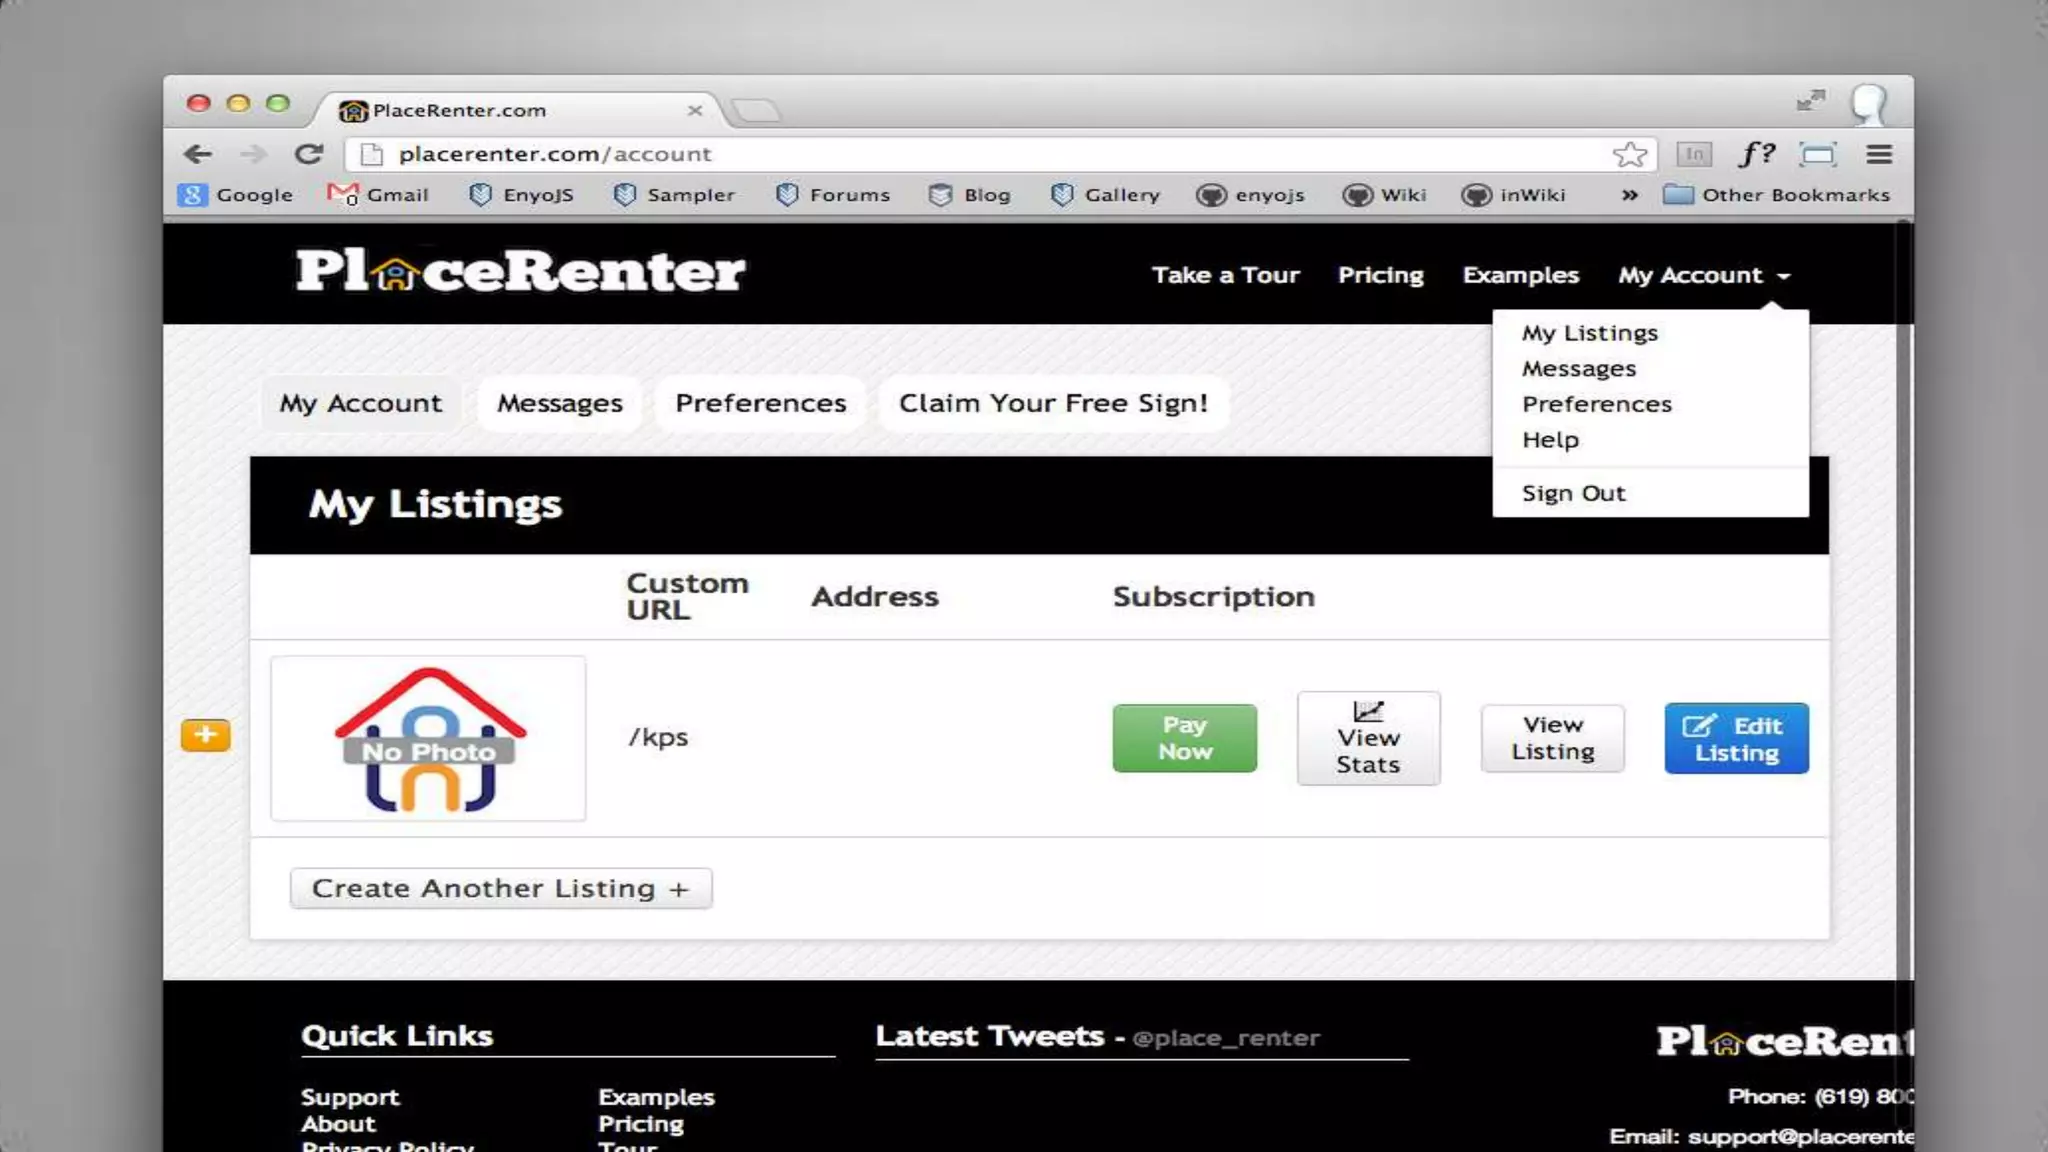Click the browser reload icon

point(309,154)
